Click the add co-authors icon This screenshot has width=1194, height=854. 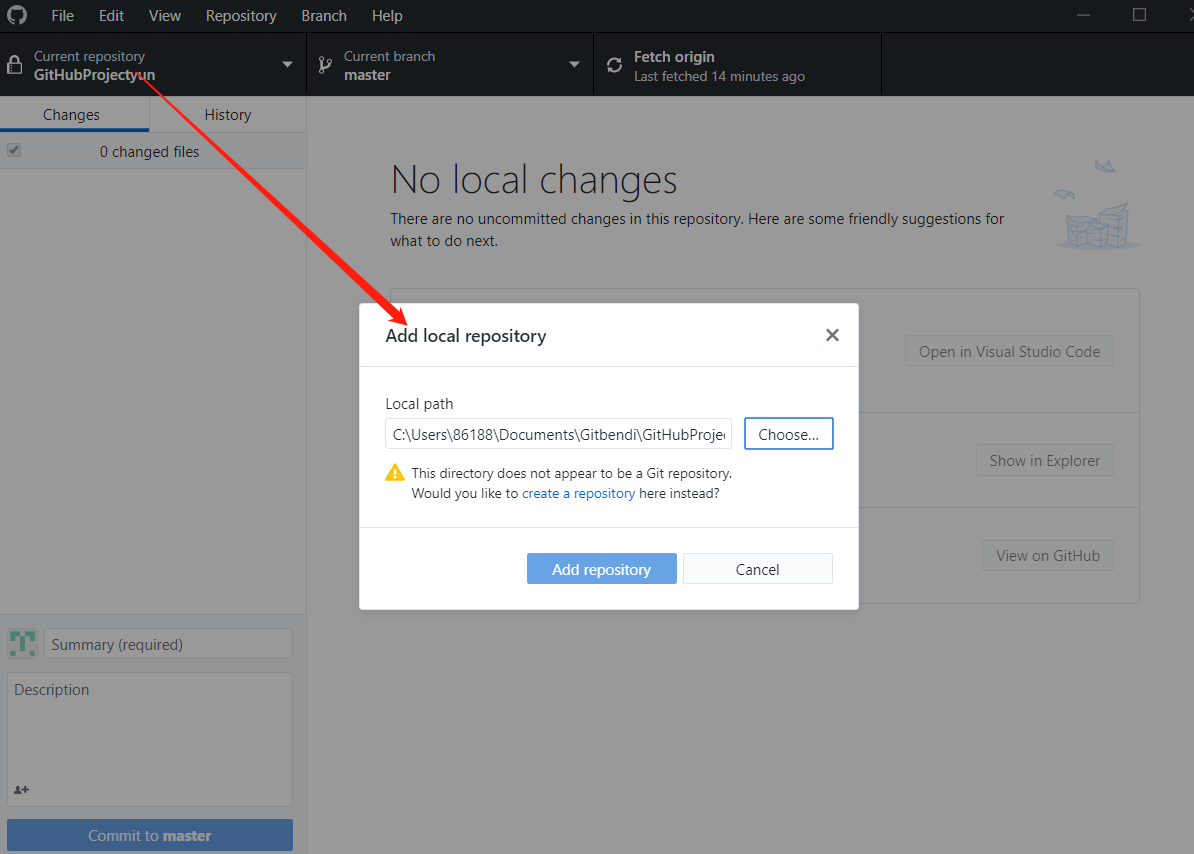(x=21, y=790)
